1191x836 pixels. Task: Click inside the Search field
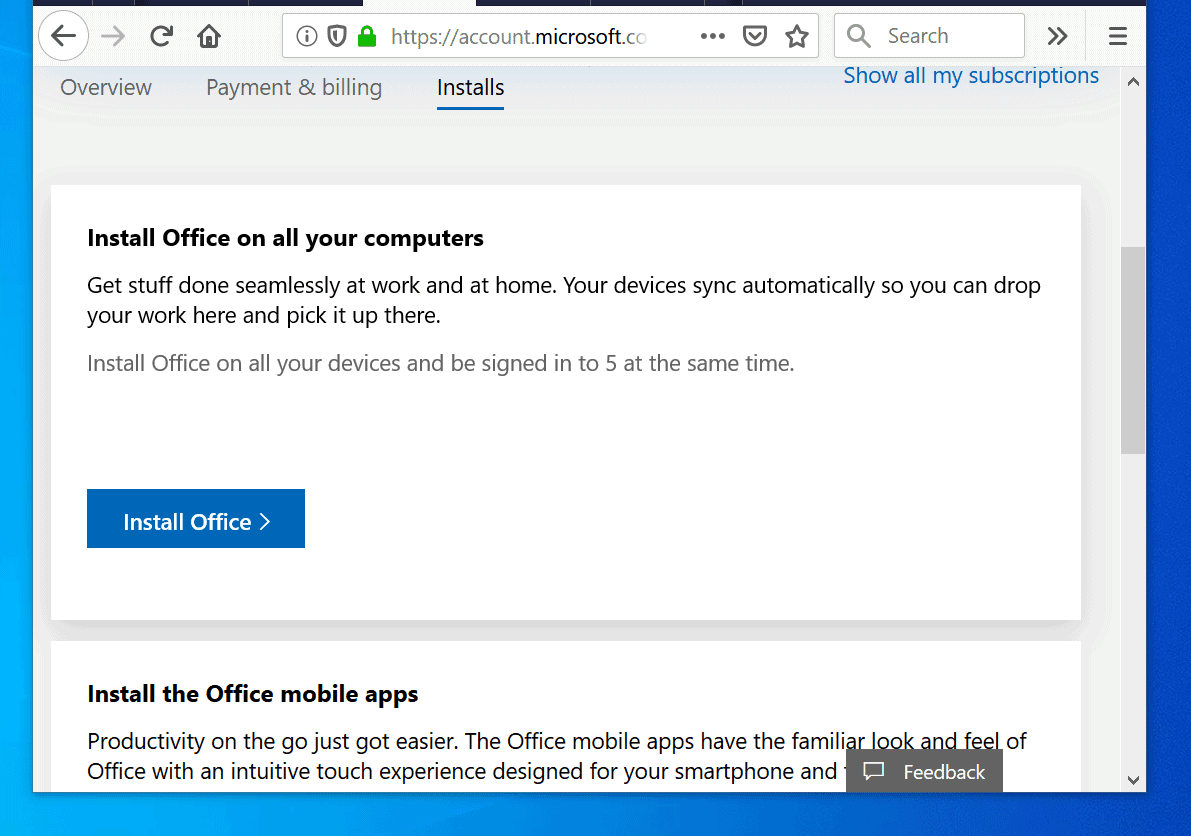click(x=928, y=35)
